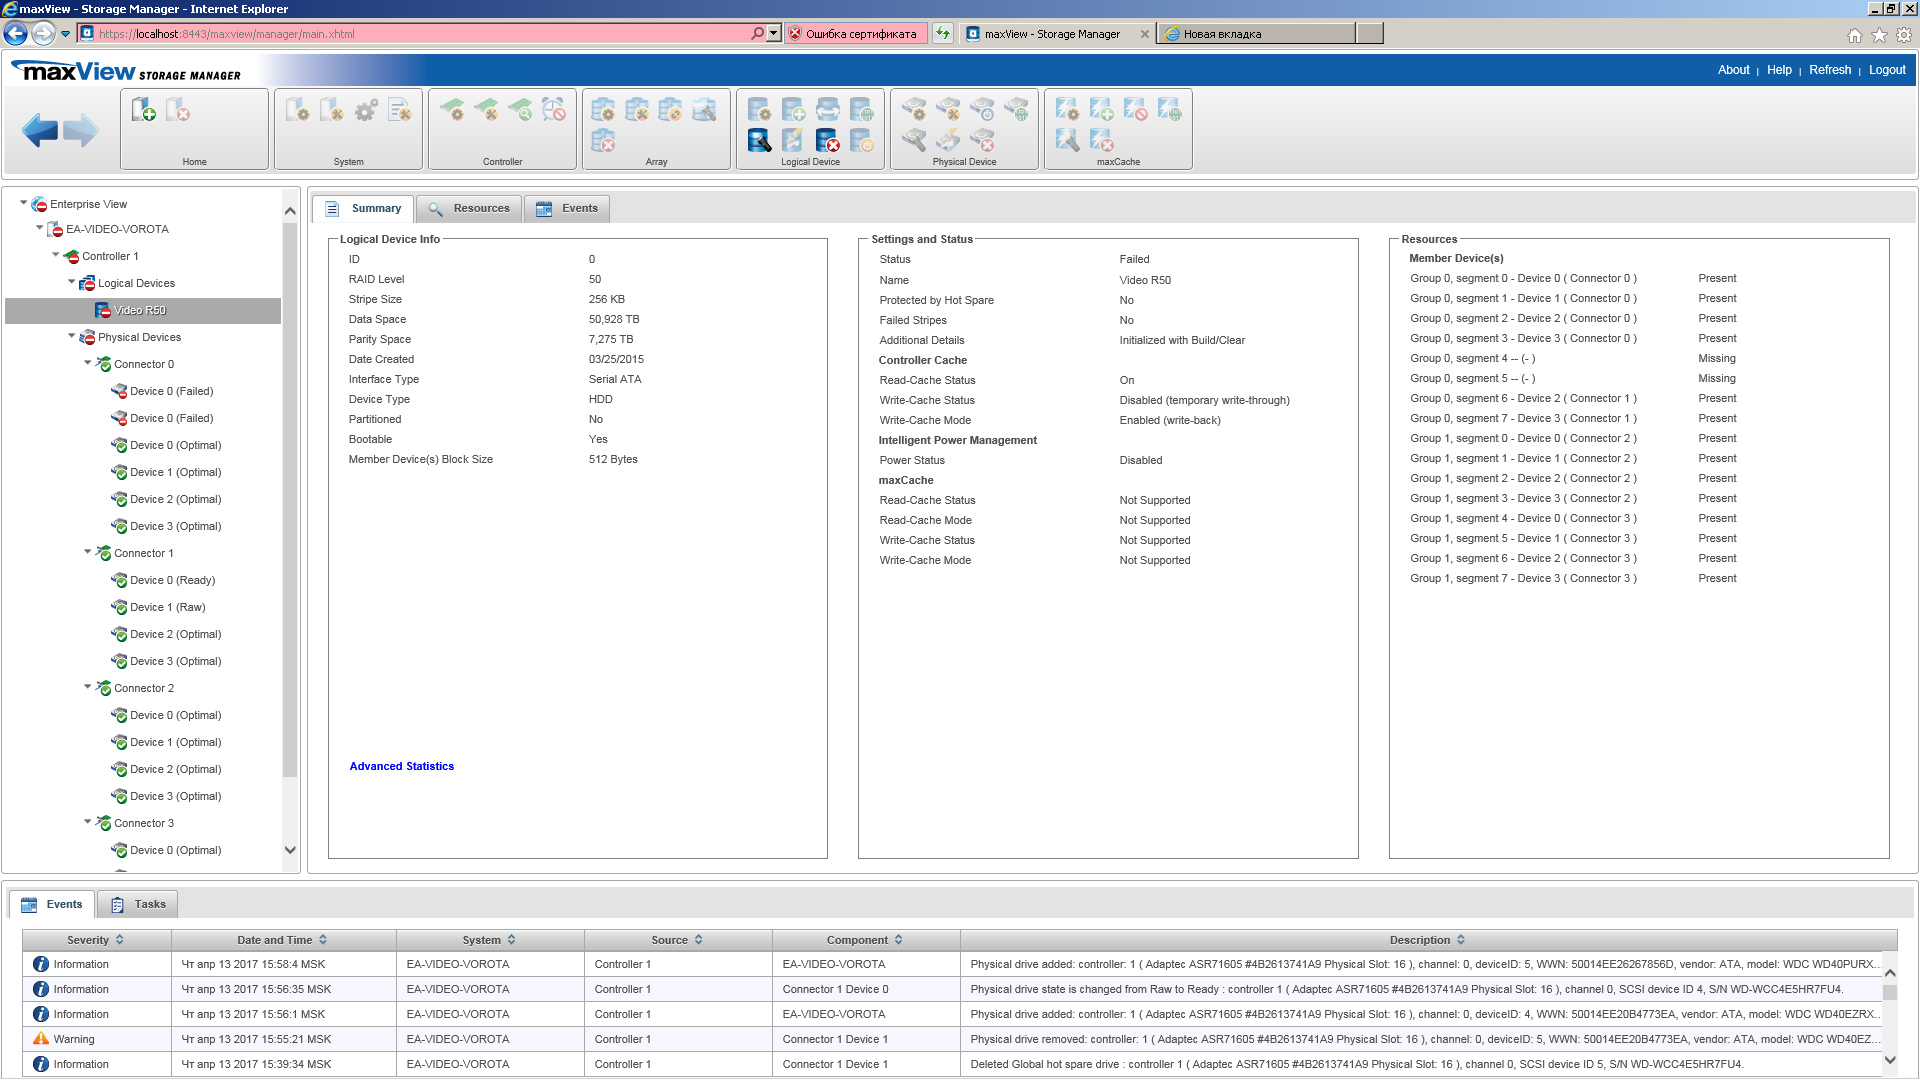
Task: Sort events by the Severity column
Action: point(96,940)
